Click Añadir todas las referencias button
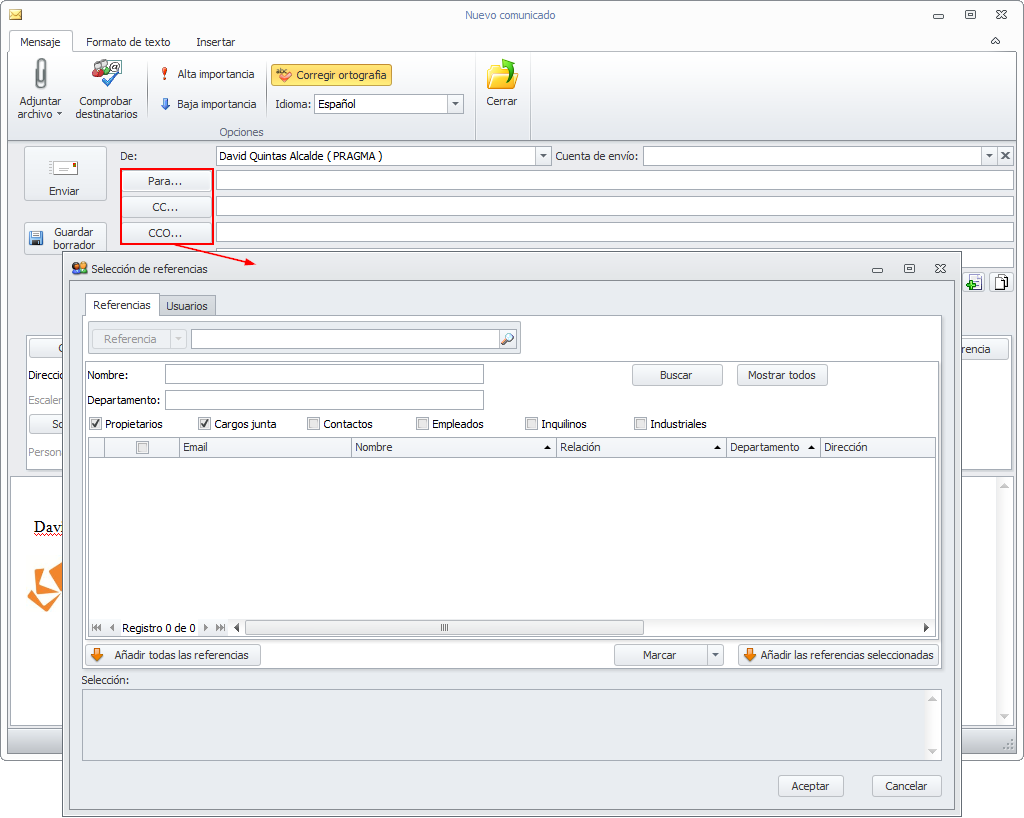 coord(173,655)
